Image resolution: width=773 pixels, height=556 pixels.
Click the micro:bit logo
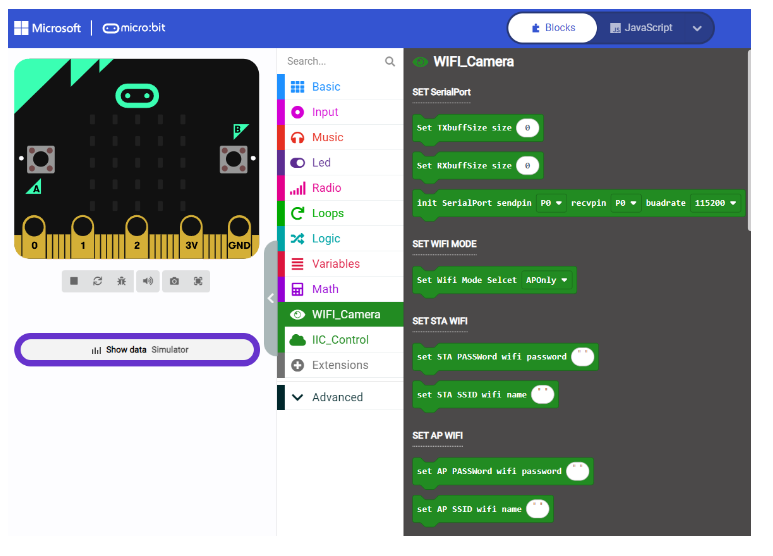click(134, 28)
